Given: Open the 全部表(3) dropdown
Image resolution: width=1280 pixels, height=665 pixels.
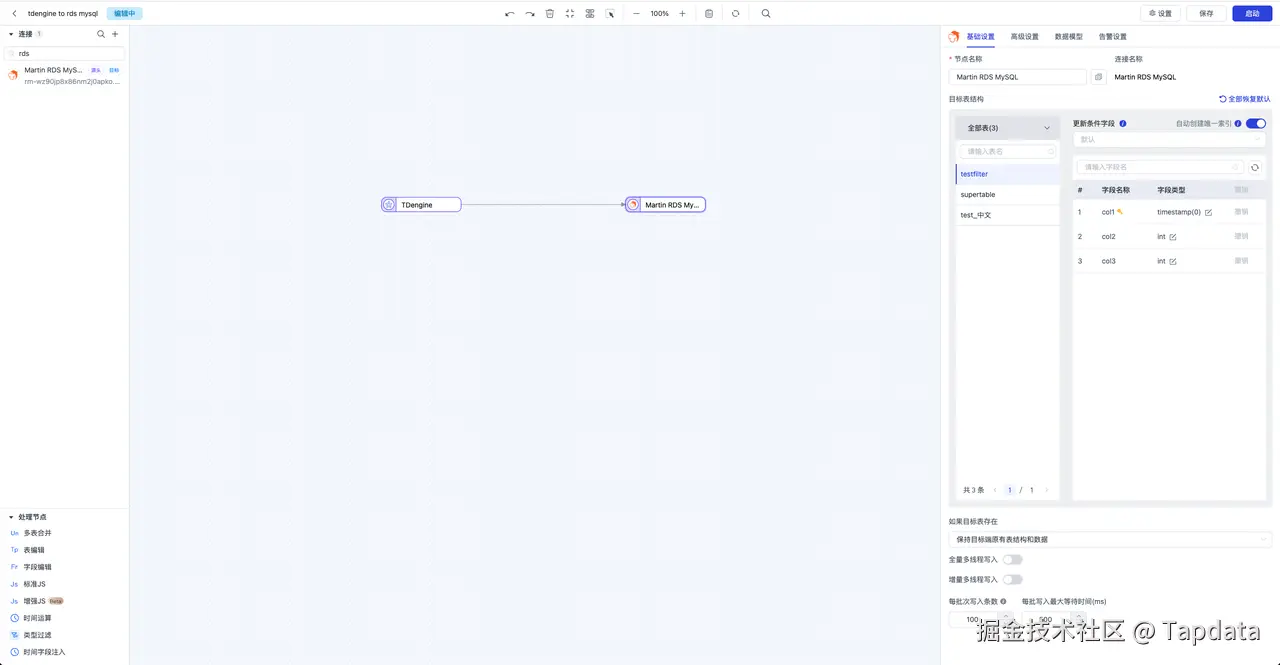Looking at the screenshot, I should tap(1007, 128).
